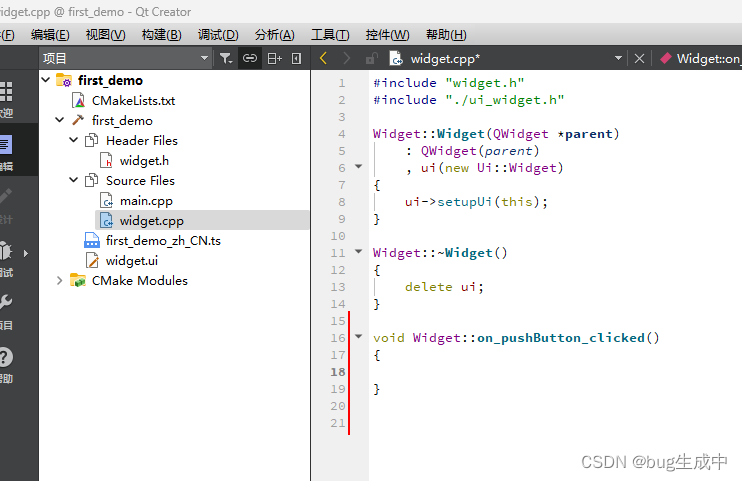This screenshot has height=481, width=742.
Task: Go forward using the right arrow
Action: coord(346,58)
